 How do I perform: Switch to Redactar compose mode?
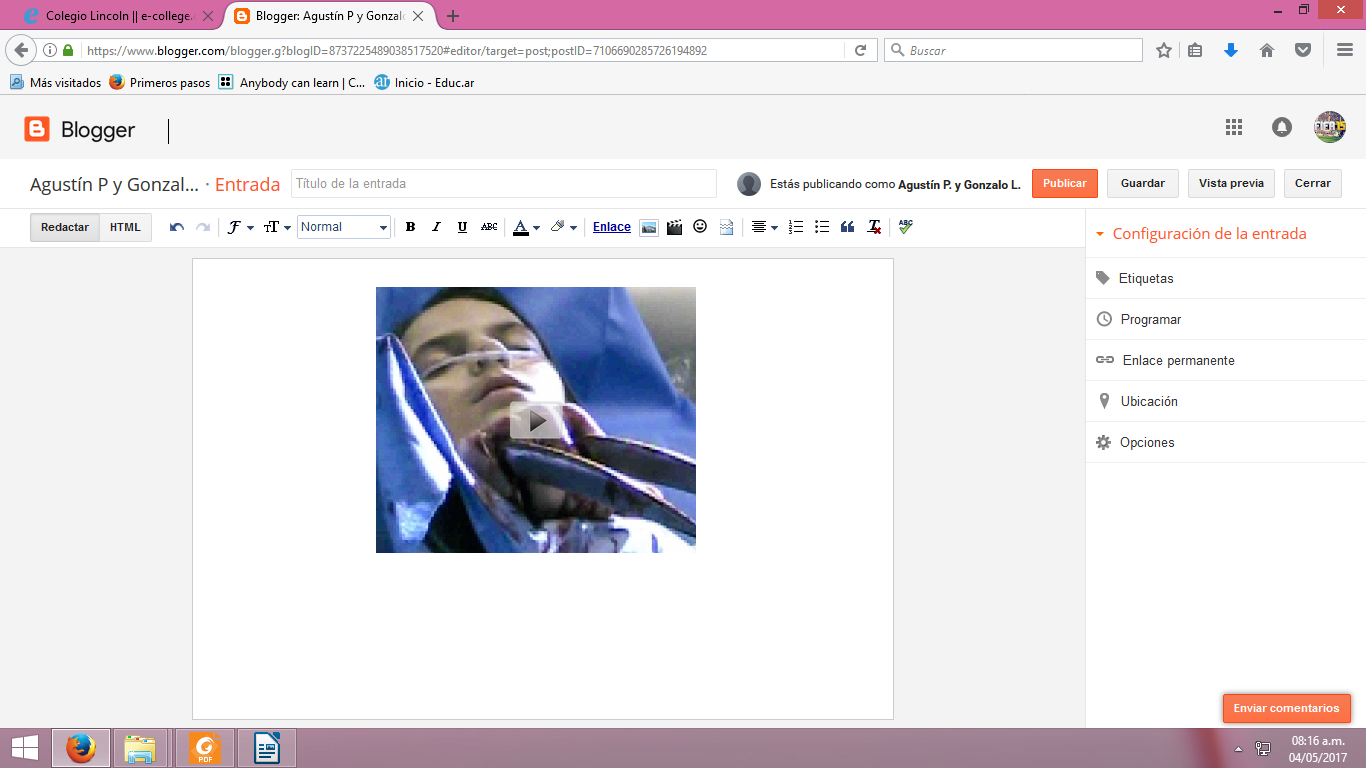(65, 227)
